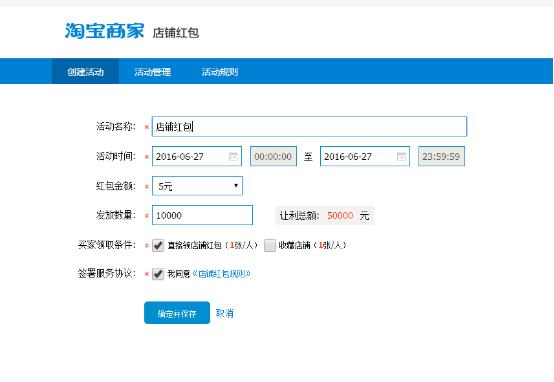Image resolution: width=554 pixels, height=382 pixels.
Task: Click the 签署服务协议 label
Action: click(107, 274)
